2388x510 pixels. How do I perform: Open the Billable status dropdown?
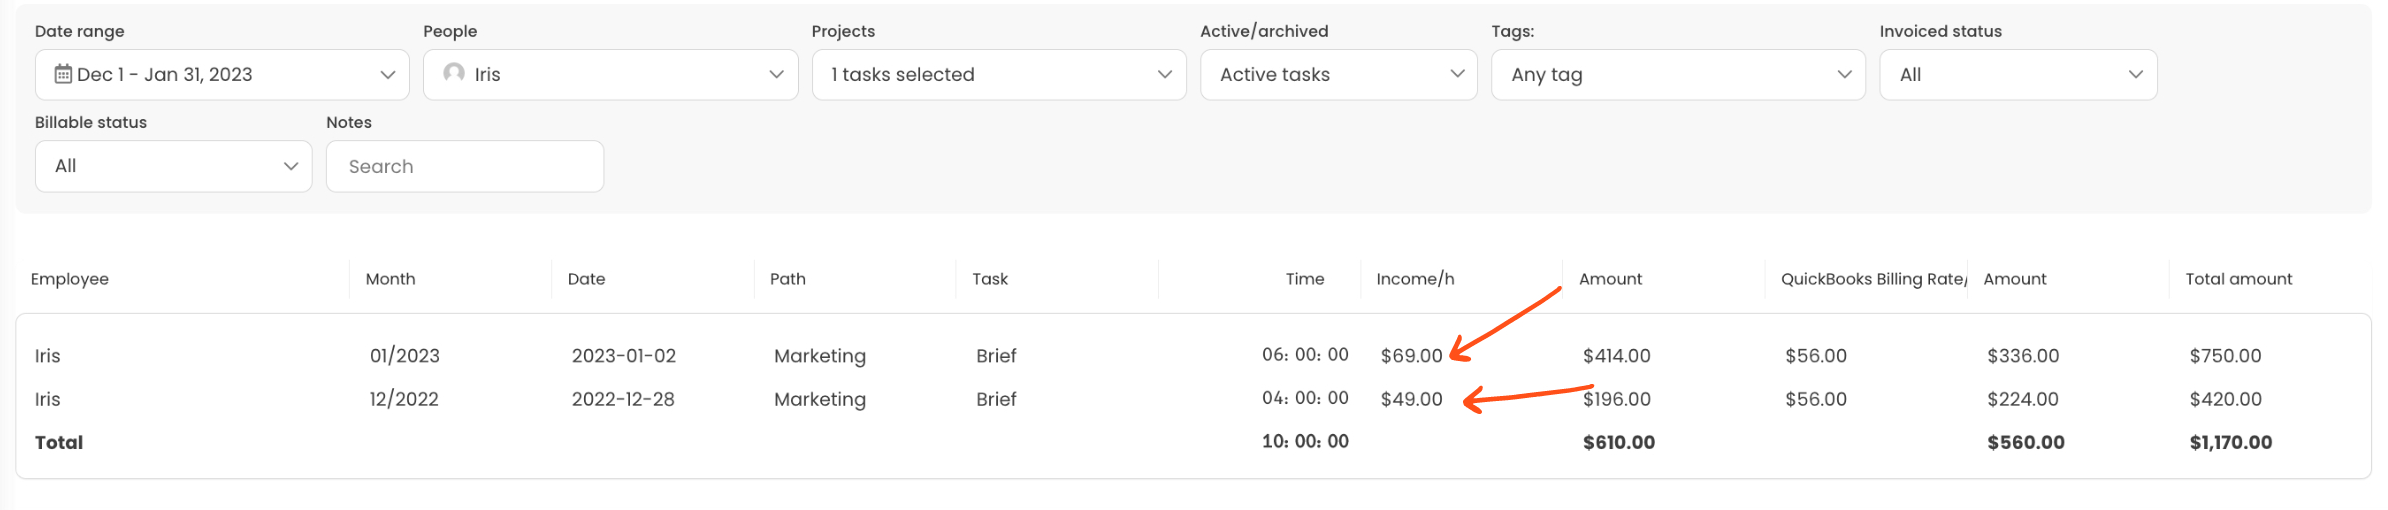point(173,166)
